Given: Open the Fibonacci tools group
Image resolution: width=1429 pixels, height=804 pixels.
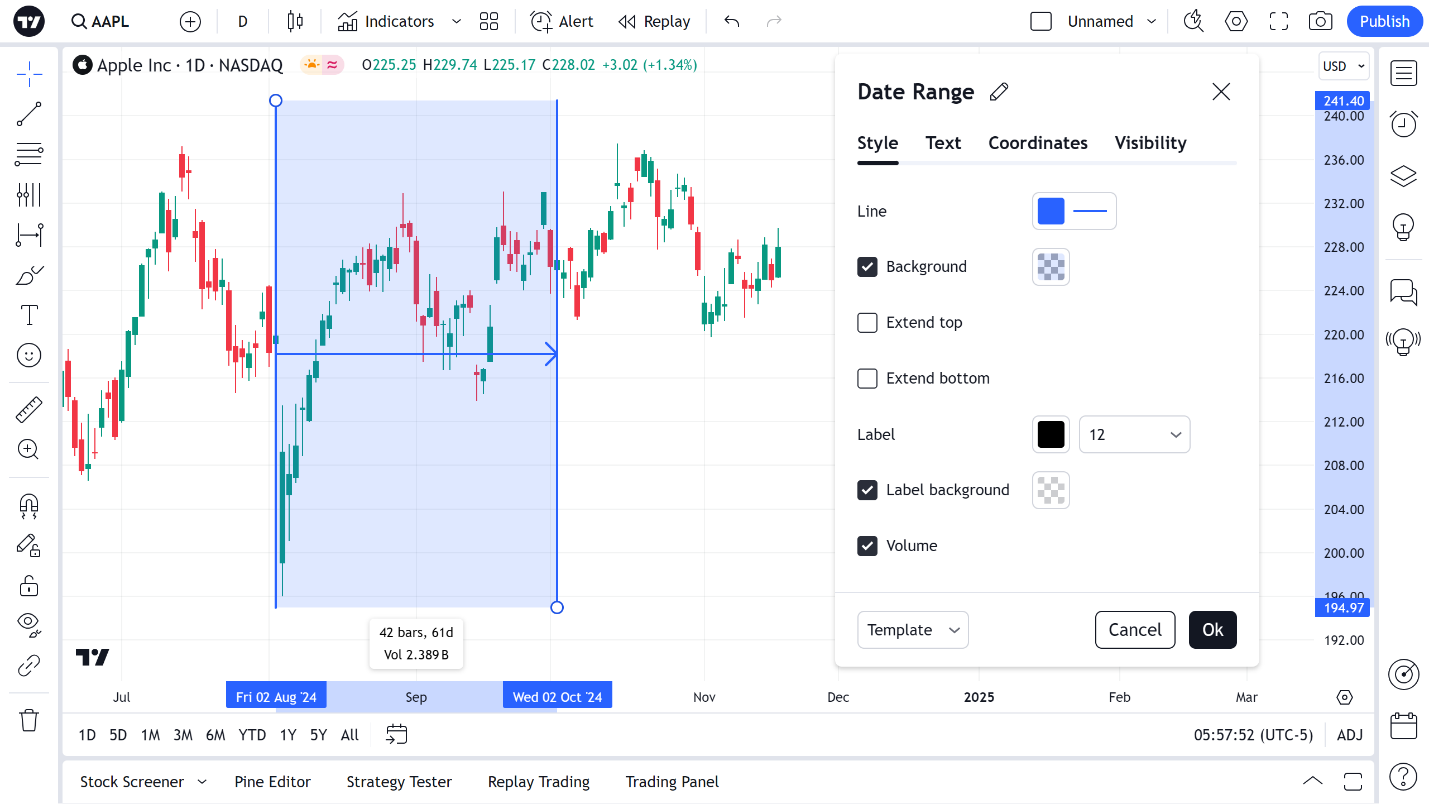Looking at the screenshot, I should pos(29,155).
